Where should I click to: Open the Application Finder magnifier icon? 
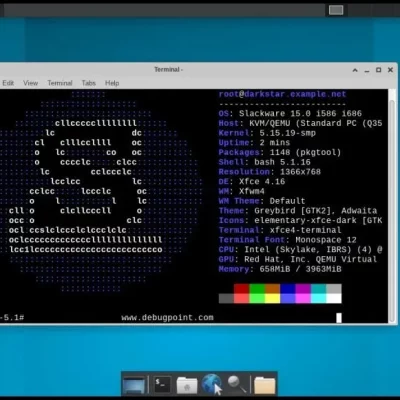(237, 384)
